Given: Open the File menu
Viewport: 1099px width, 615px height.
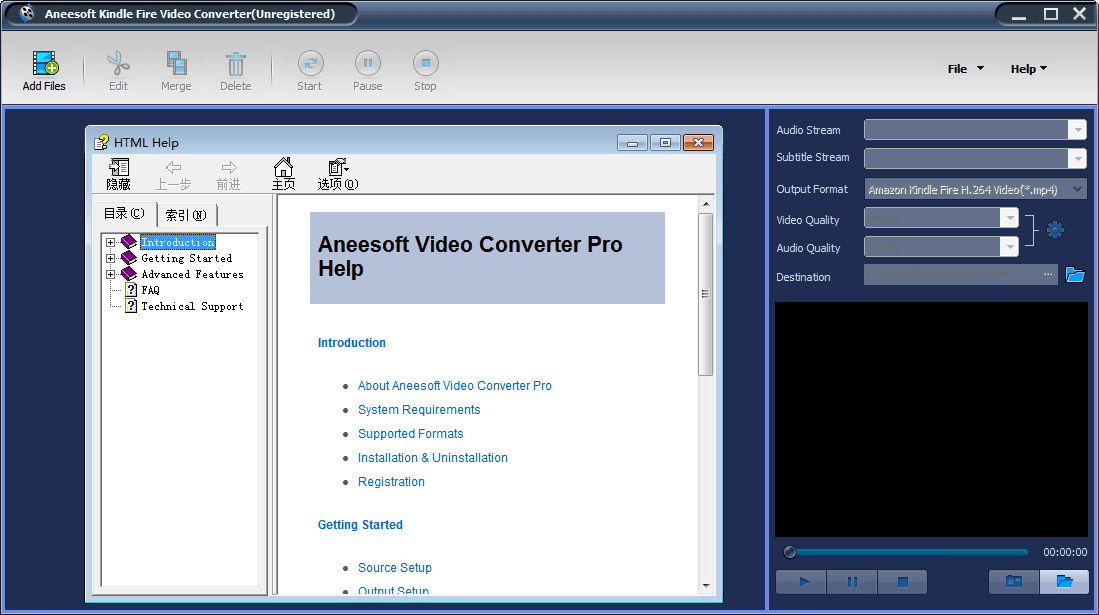Looking at the screenshot, I should coord(965,69).
